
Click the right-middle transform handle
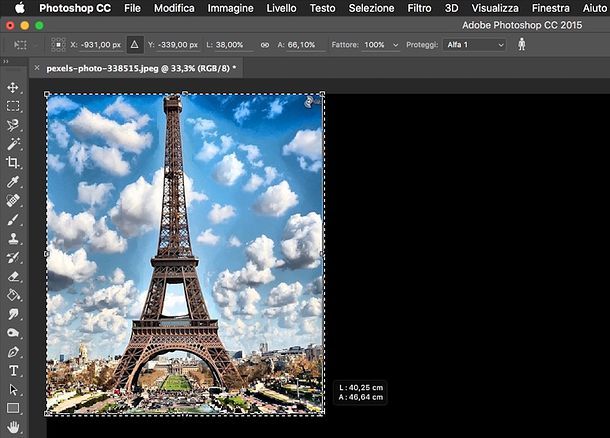click(322, 254)
